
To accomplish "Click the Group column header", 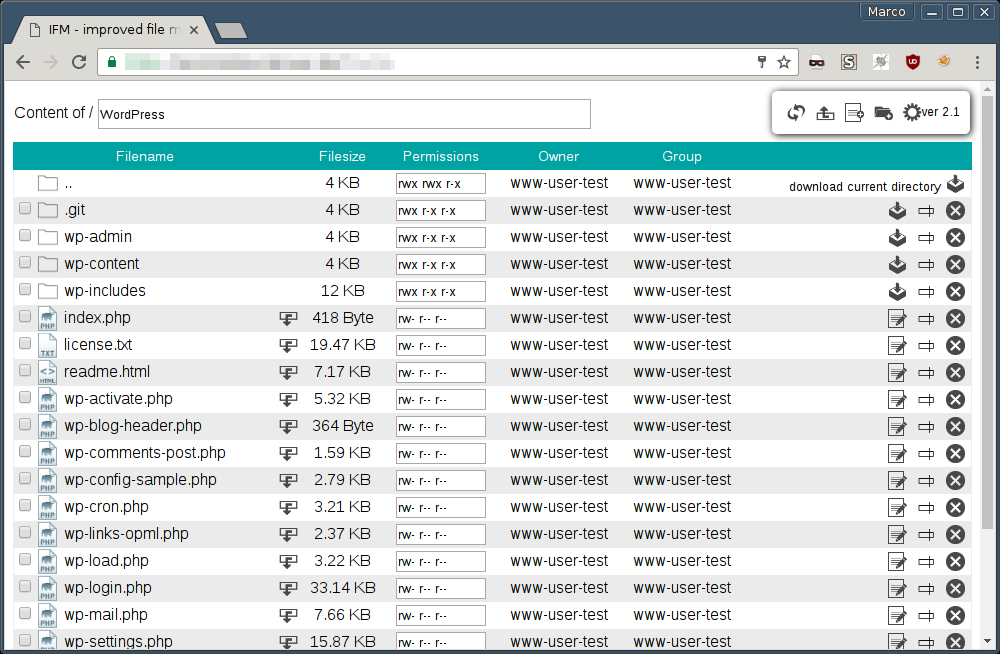I will pos(682,156).
